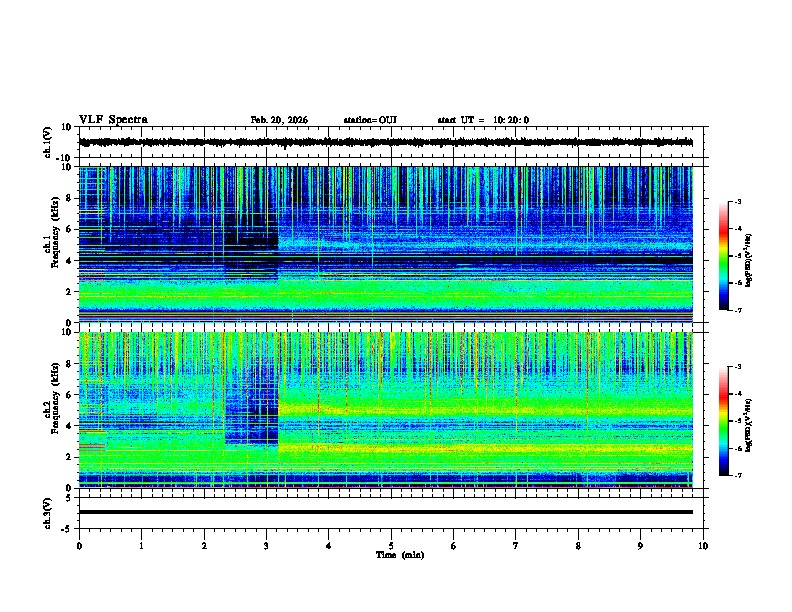The image size is (792, 612).
Task: Click the ch.1 spectrogram color scale bar
Action: 724,256
